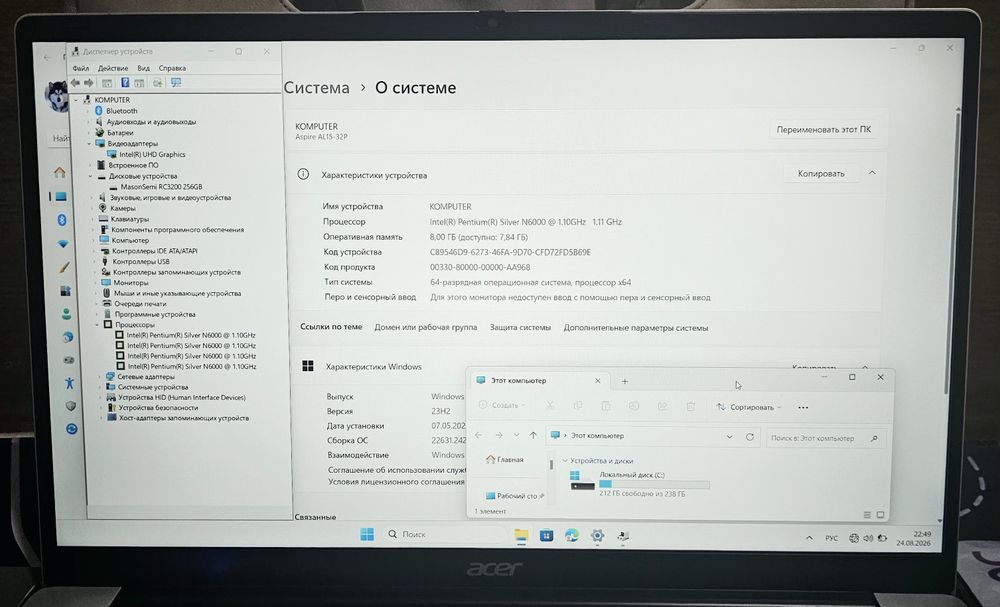This screenshot has width=1000, height=607.
Task: Open the Explorer address bar history dropdown
Action: point(729,437)
